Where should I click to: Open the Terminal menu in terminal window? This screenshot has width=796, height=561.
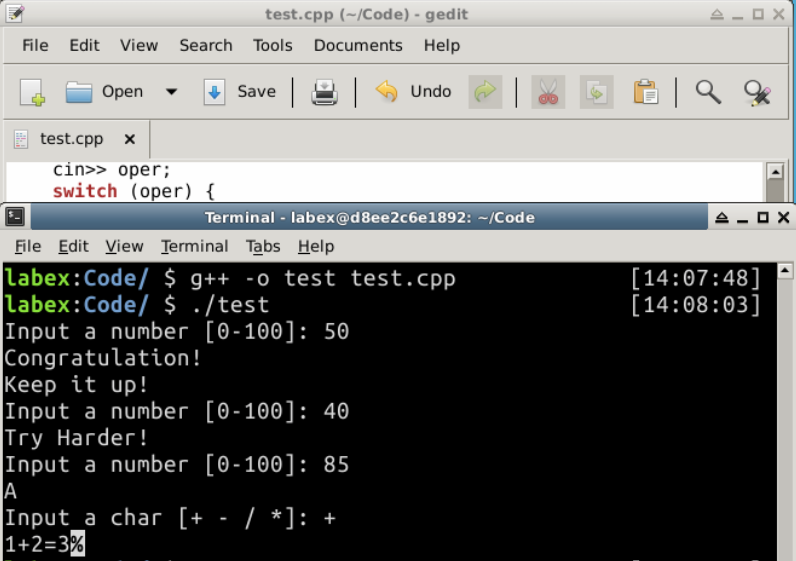coord(194,246)
